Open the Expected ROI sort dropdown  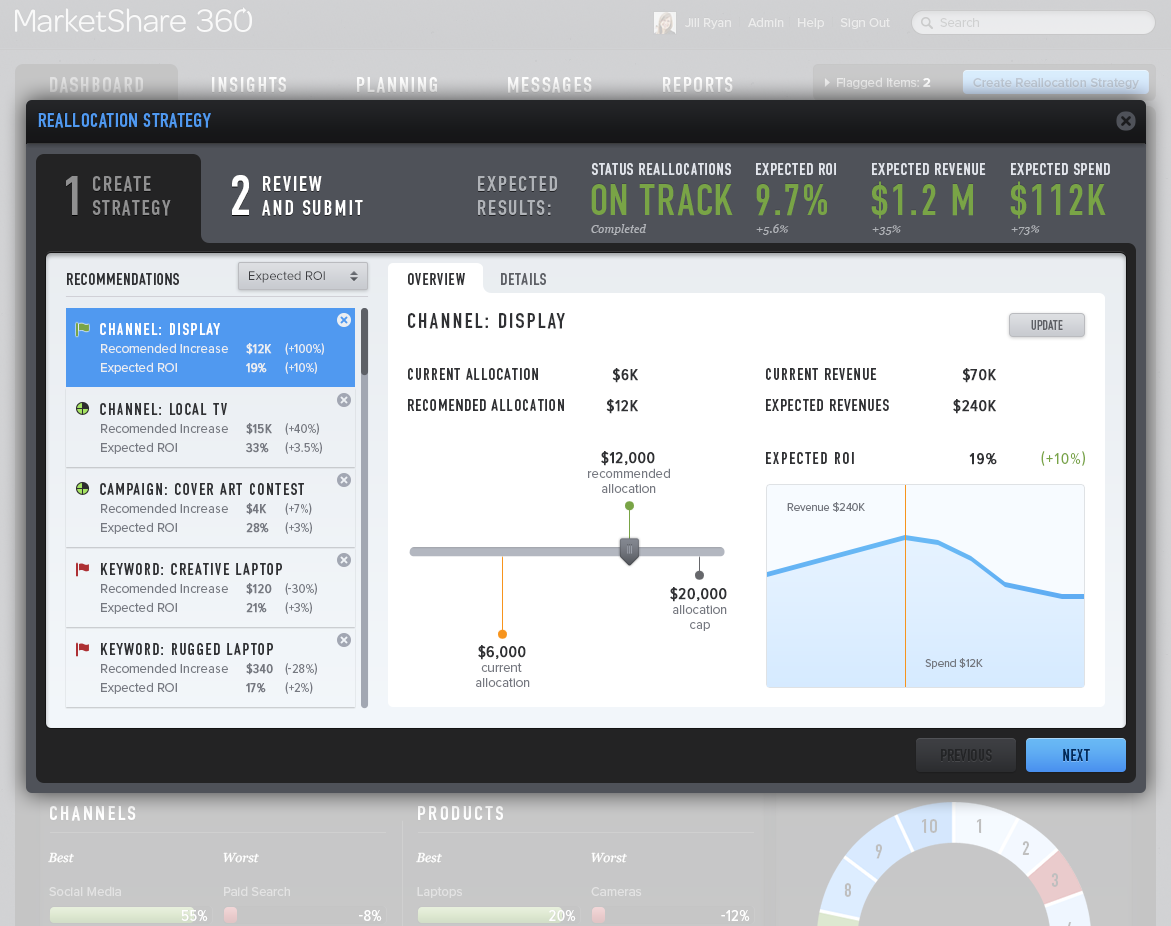[302, 276]
